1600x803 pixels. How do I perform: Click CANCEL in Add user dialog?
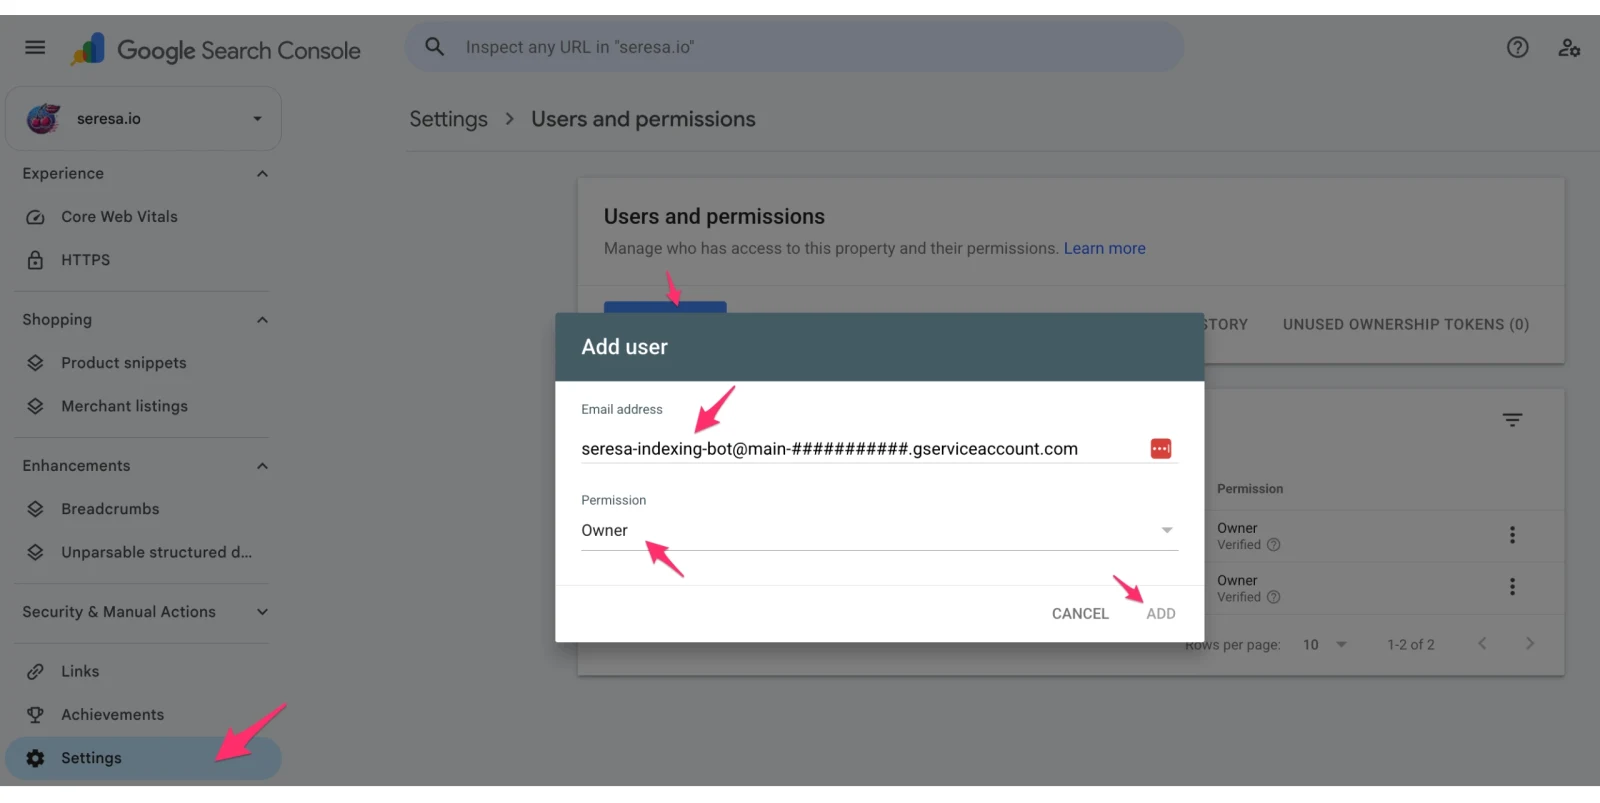[x=1080, y=614]
